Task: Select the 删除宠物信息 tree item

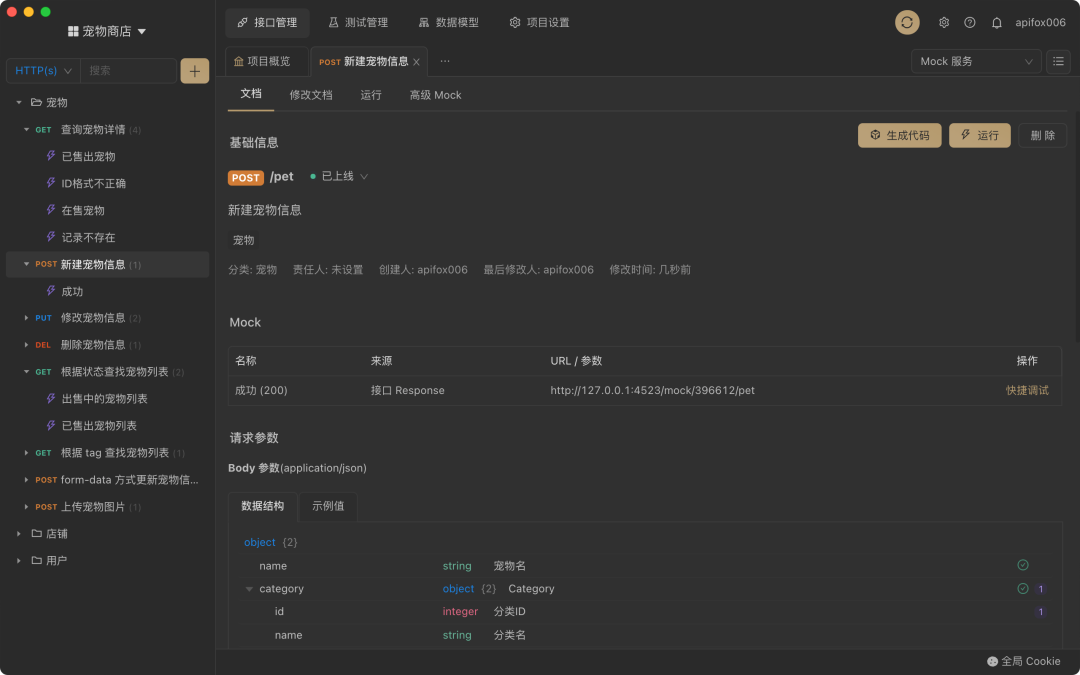Action: point(107,345)
